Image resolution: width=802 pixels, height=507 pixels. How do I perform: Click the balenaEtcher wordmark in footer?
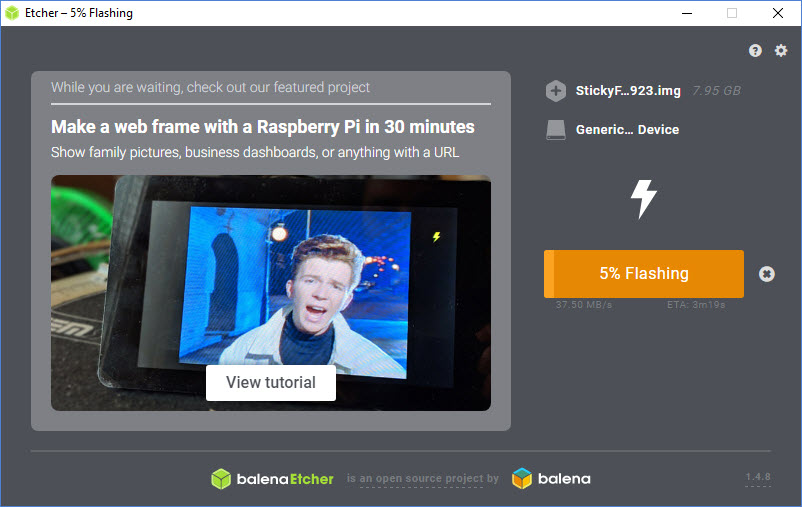[285, 479]
